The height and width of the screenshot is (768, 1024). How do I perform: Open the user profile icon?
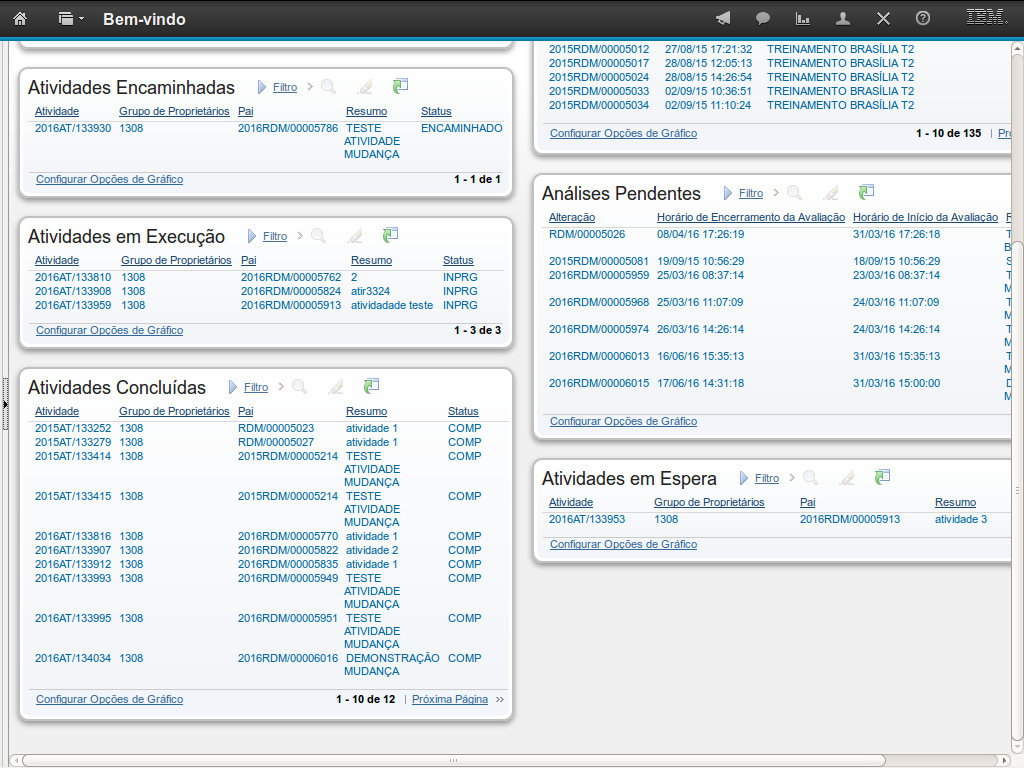pos(843,18)
